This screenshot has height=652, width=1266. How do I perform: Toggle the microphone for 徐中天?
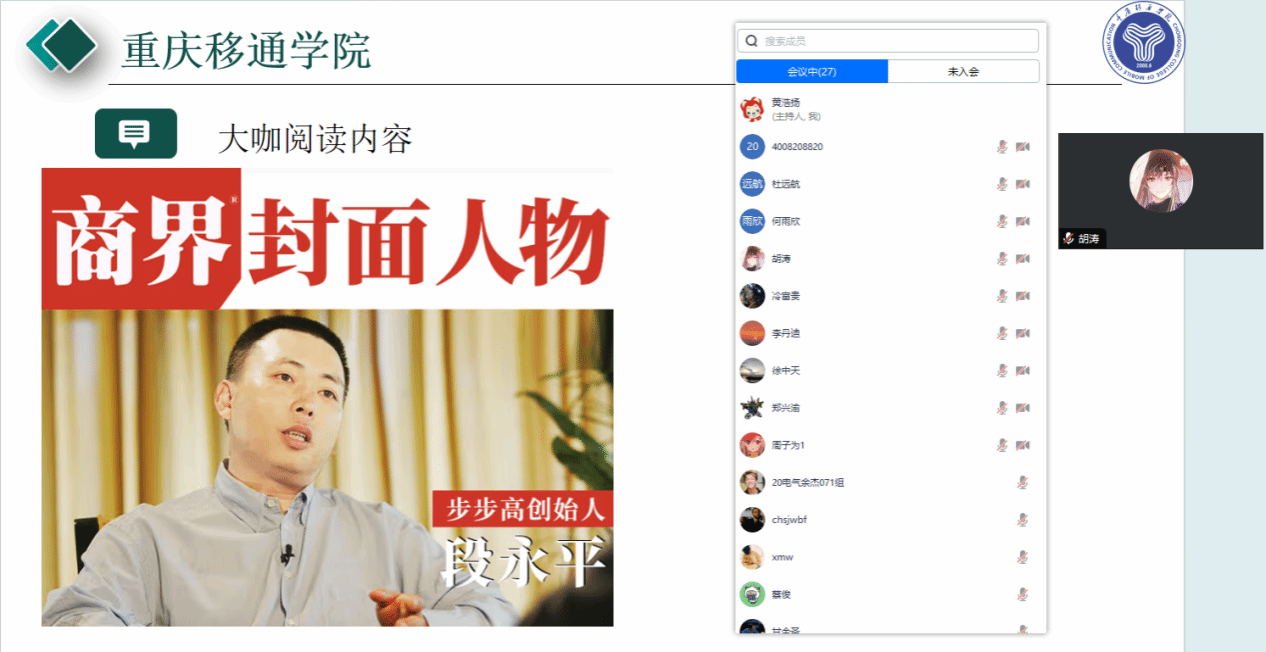pyautogui.click(x=1001, y=370)
